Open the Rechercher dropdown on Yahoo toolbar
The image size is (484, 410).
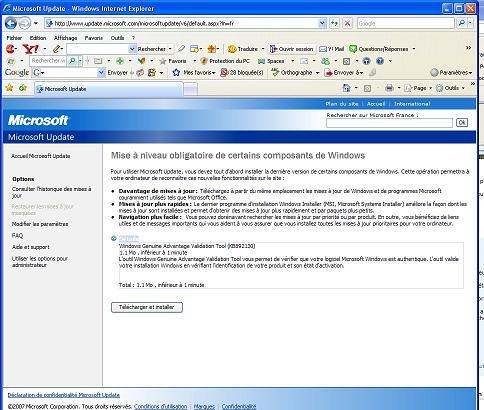[x=170, y=49]
